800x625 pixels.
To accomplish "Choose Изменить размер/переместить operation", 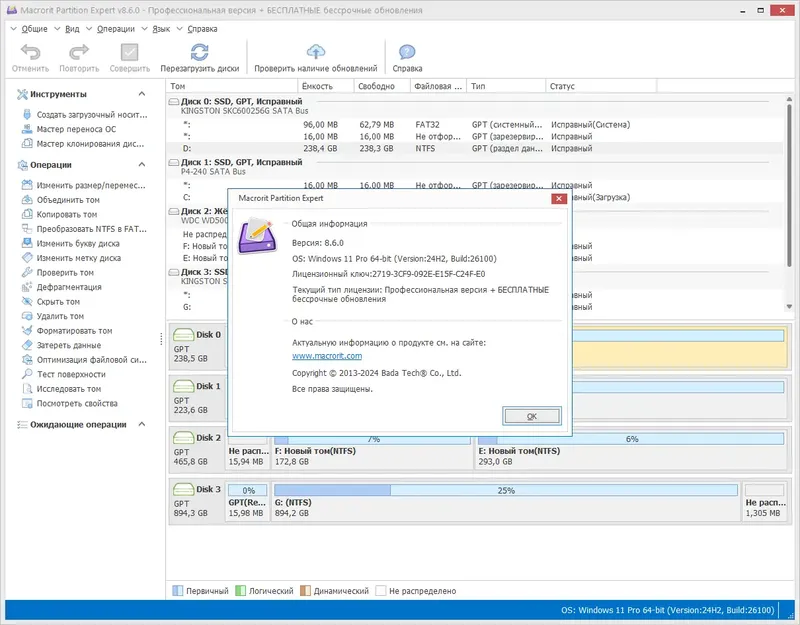I will (x=85, y=185).
